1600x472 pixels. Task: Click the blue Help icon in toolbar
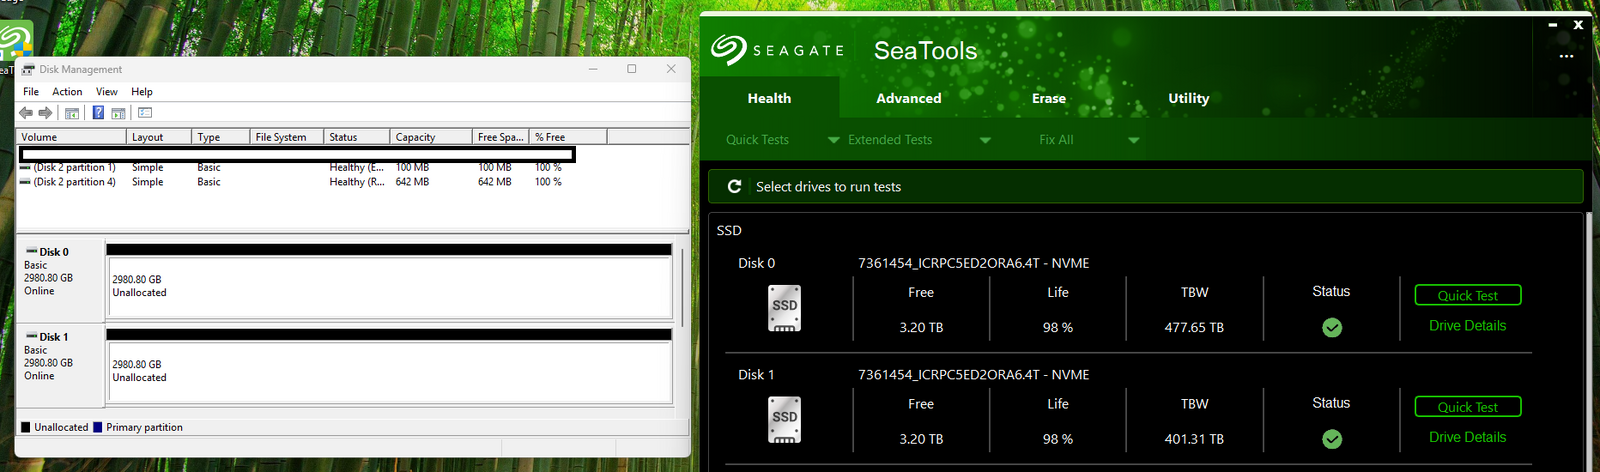click(x=98, y=113)
